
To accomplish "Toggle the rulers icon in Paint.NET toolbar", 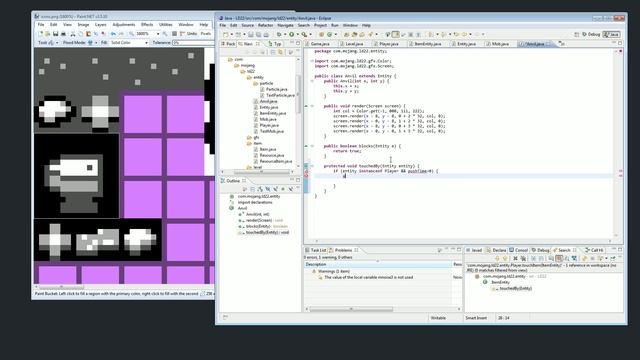I will coord(182,34).
